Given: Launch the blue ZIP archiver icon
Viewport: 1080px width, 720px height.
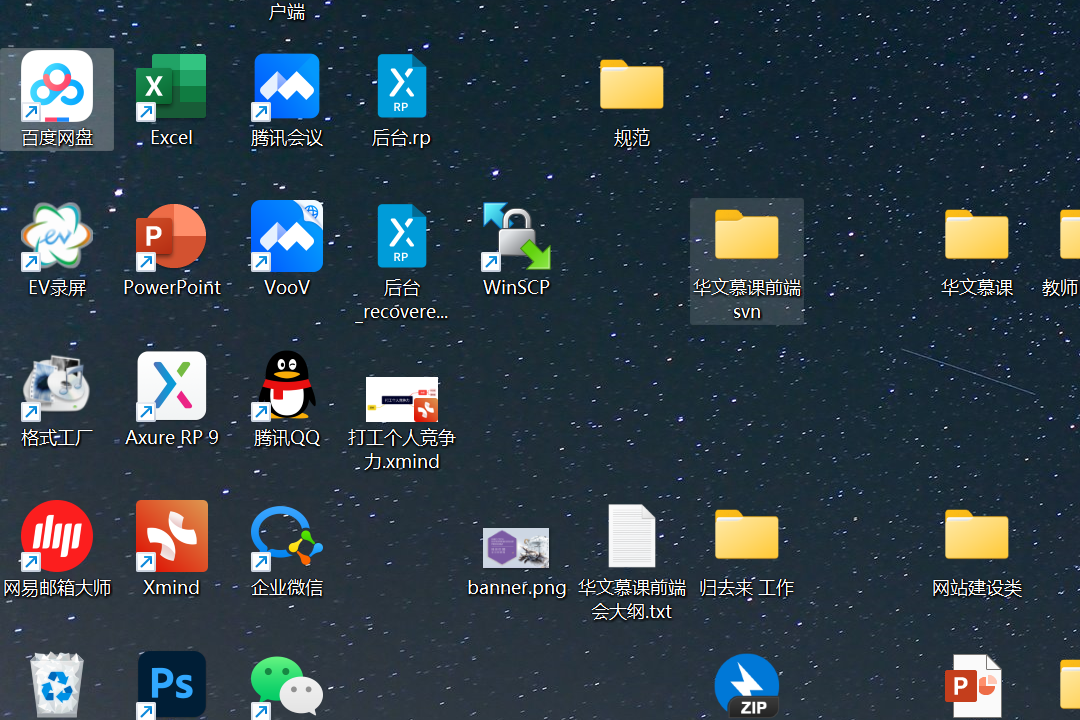Looking at the screenshot, I should [x=747, y=686].
